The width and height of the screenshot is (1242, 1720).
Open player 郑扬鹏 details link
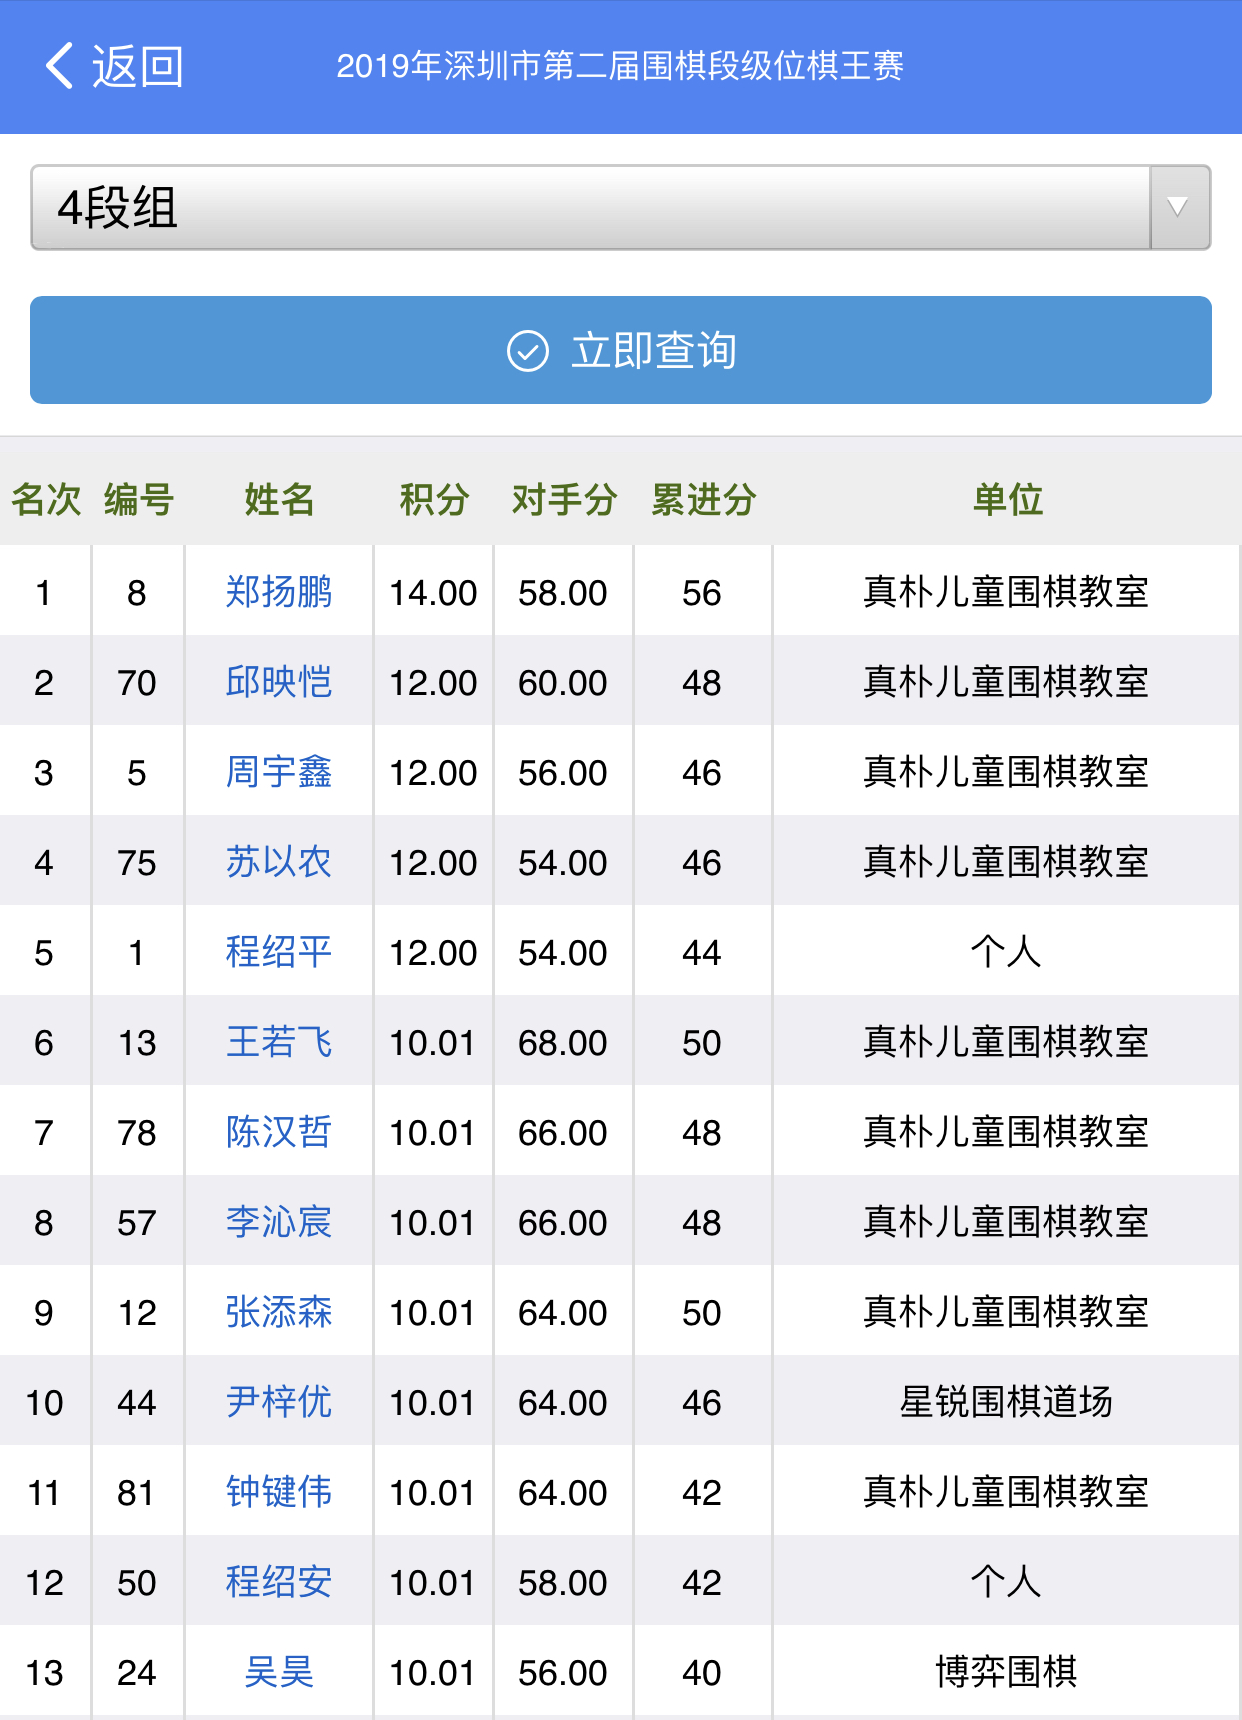coord(279,593)
